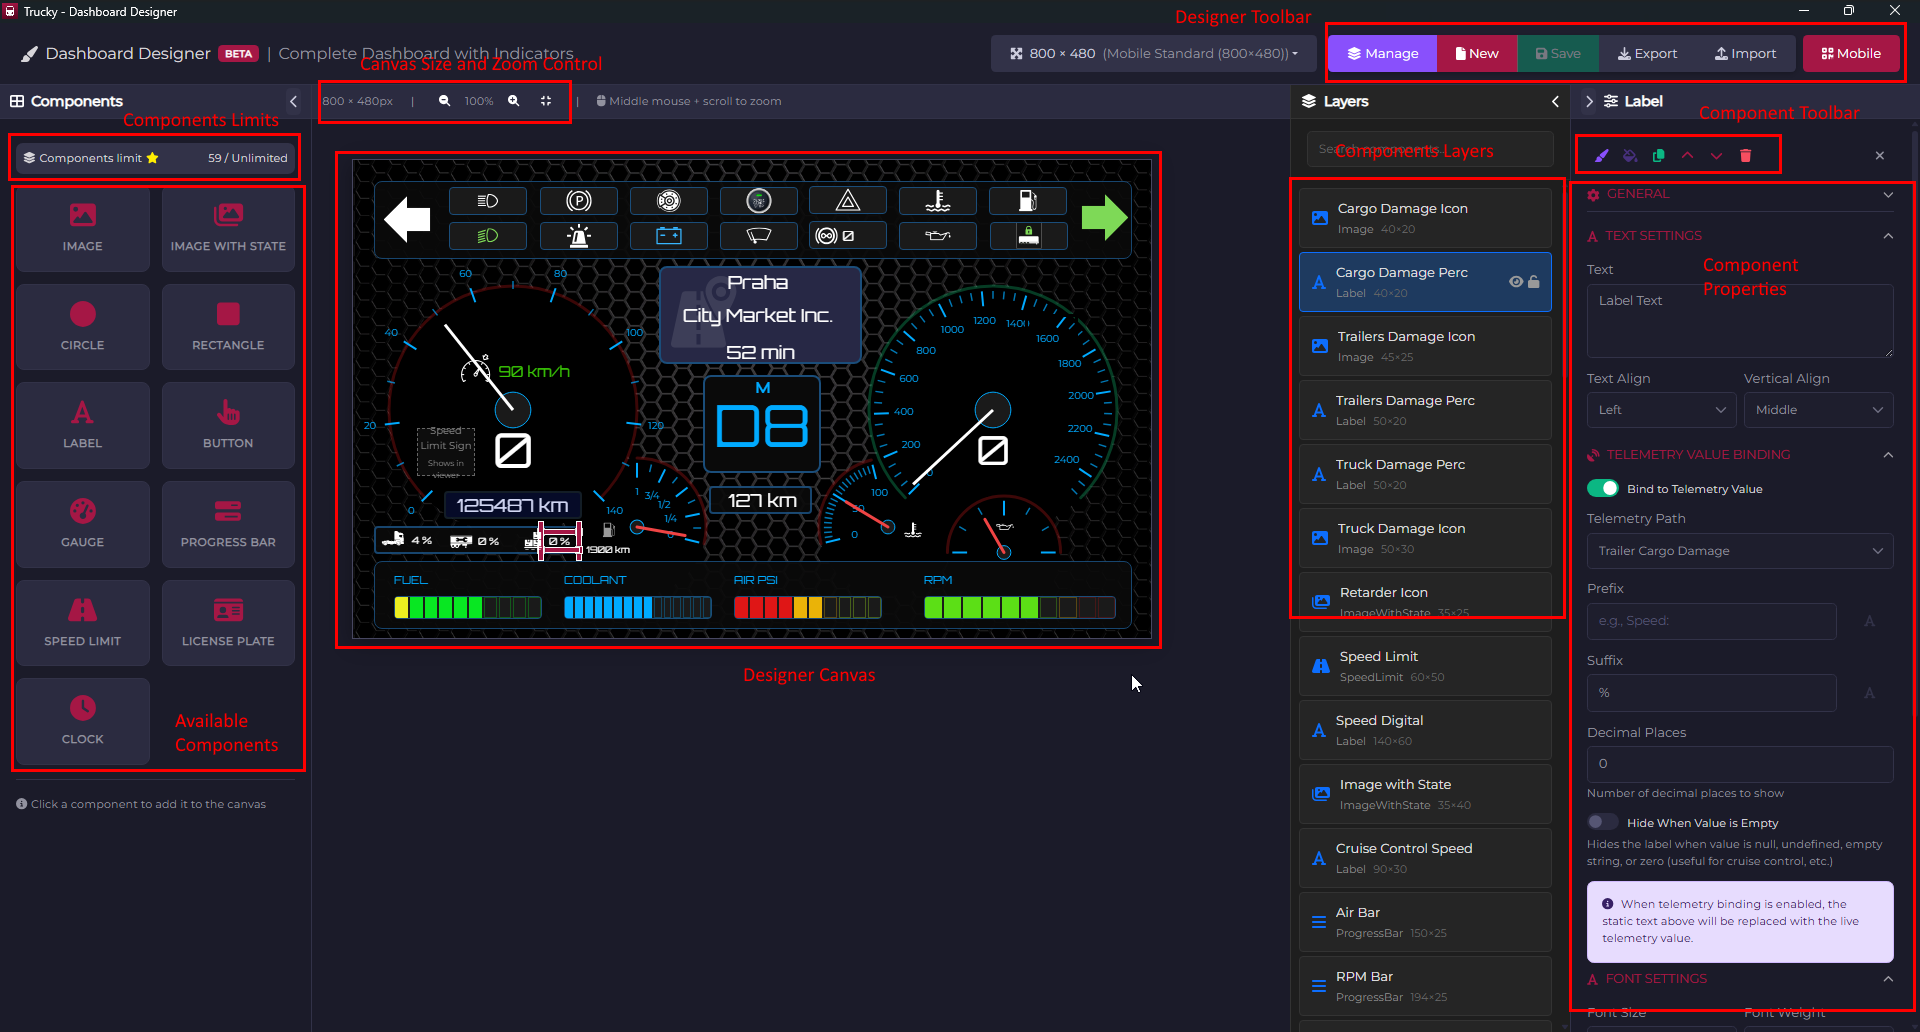The width and height of the screenshot is (1920, 1032).
Task: Click the zoom out magnifier icon
Action: tap(444, 101)
